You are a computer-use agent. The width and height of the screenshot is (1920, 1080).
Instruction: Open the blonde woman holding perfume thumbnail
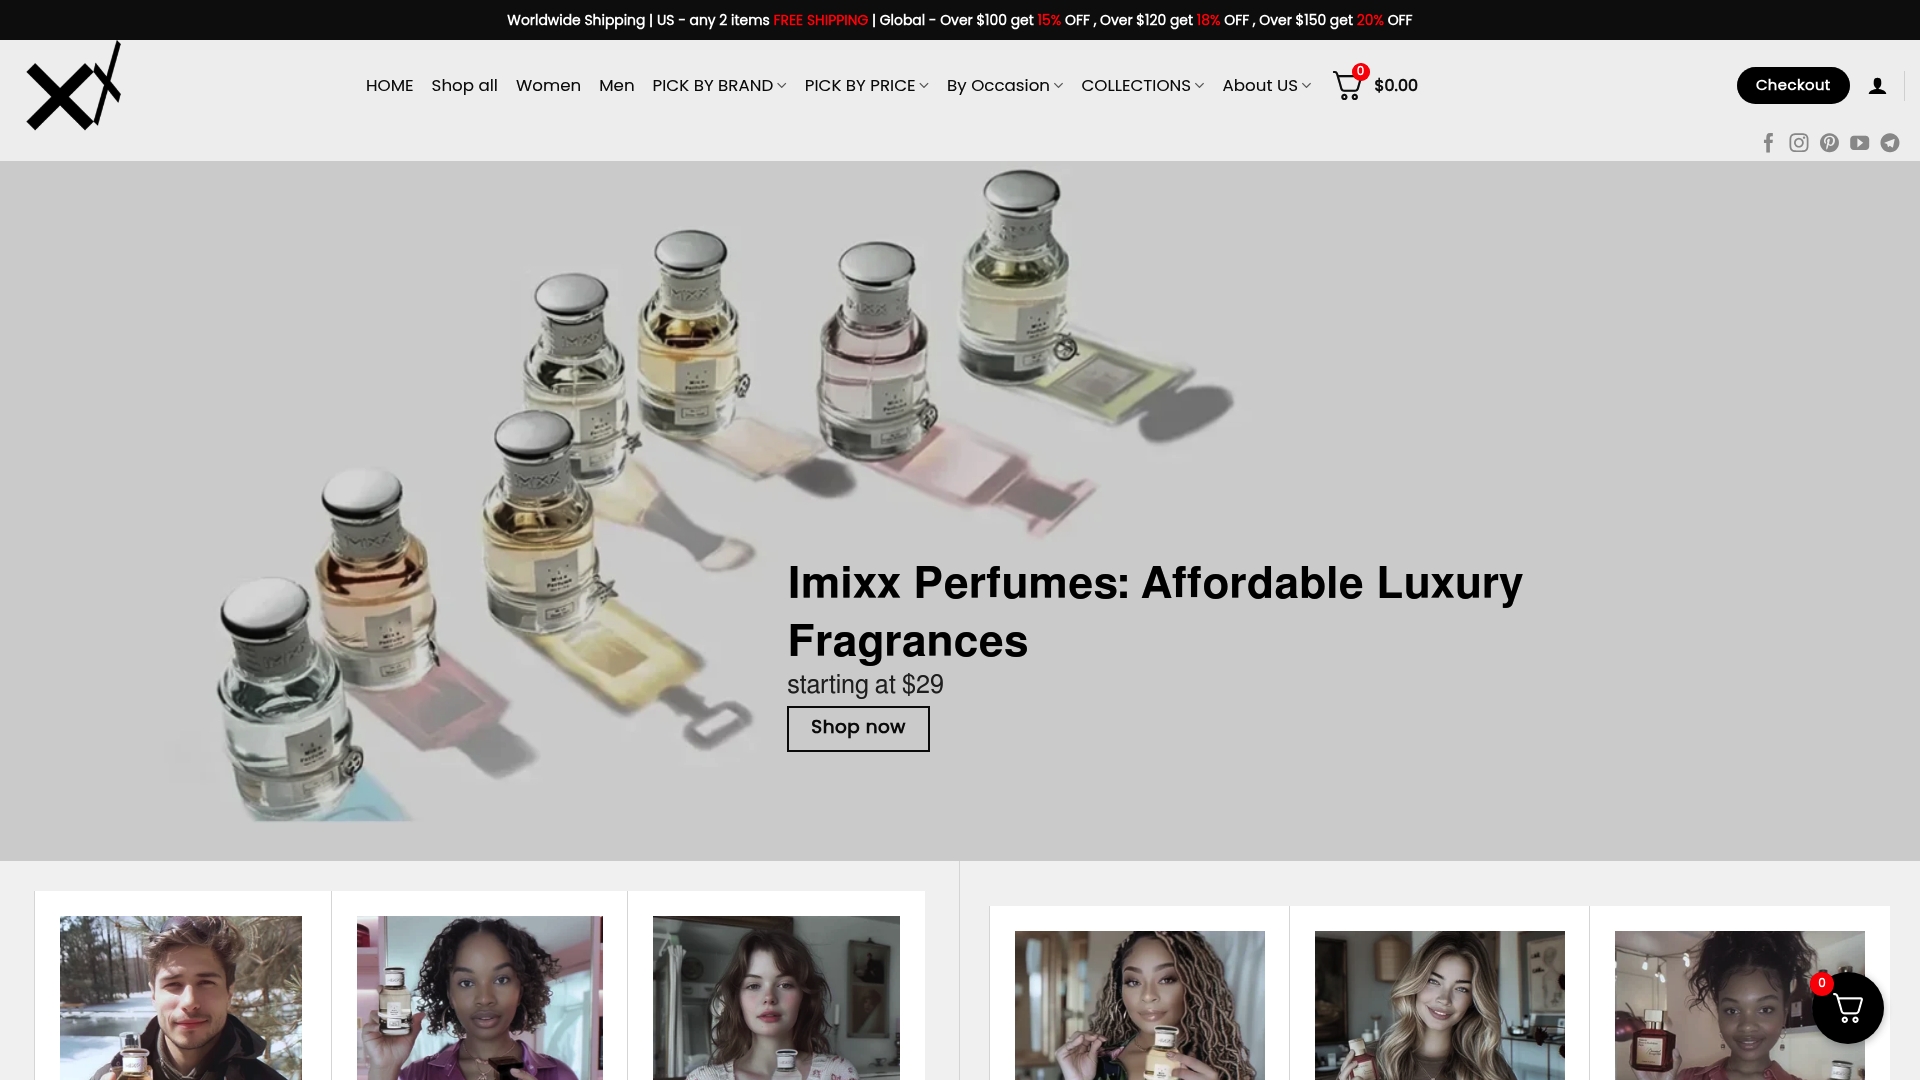(x=1440, y=1005)
